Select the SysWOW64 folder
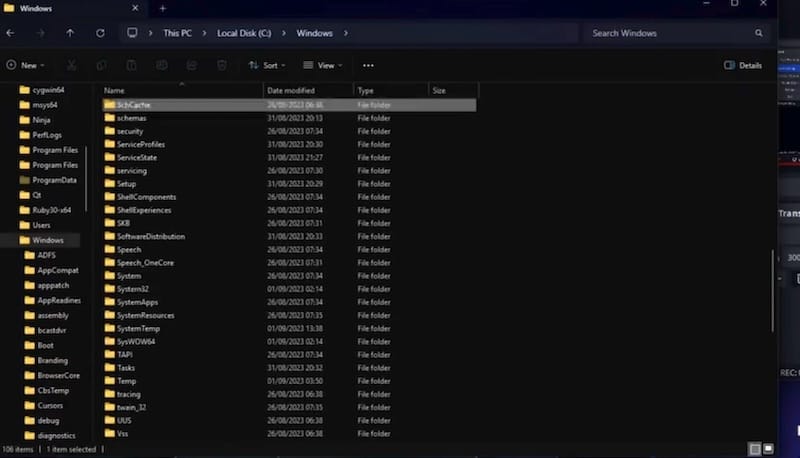Image resolution: width=800 pixels, height=458 pixels. click(289, 342)
